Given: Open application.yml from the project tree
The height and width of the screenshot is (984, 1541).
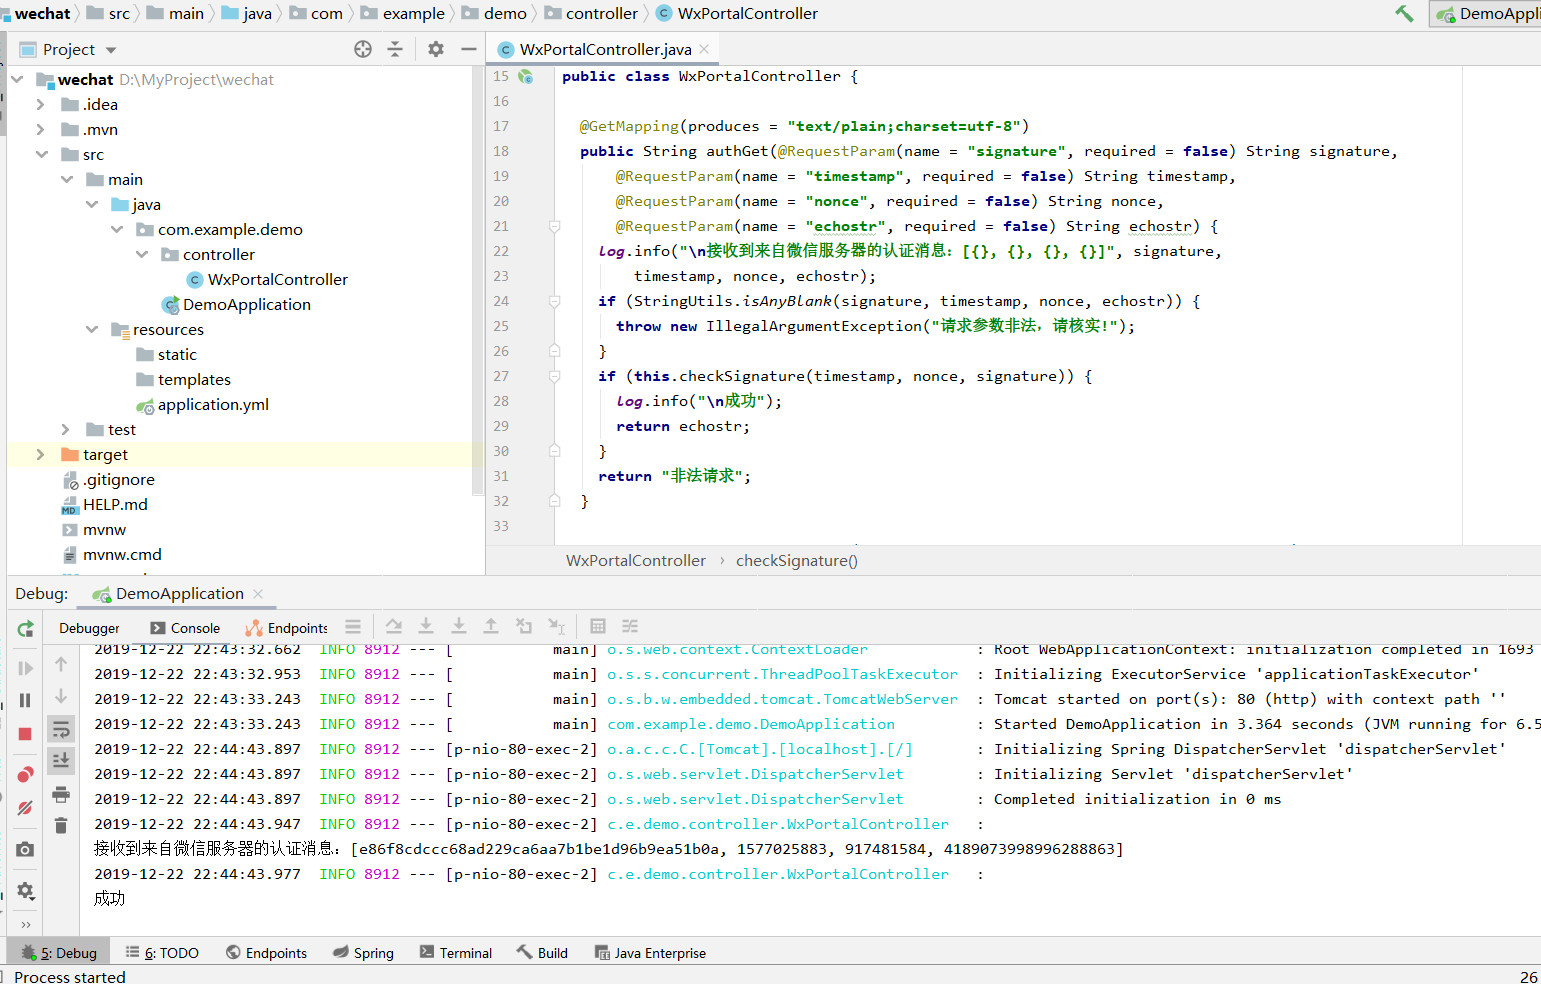Looking at the screenshot, I should click(213, 405).
